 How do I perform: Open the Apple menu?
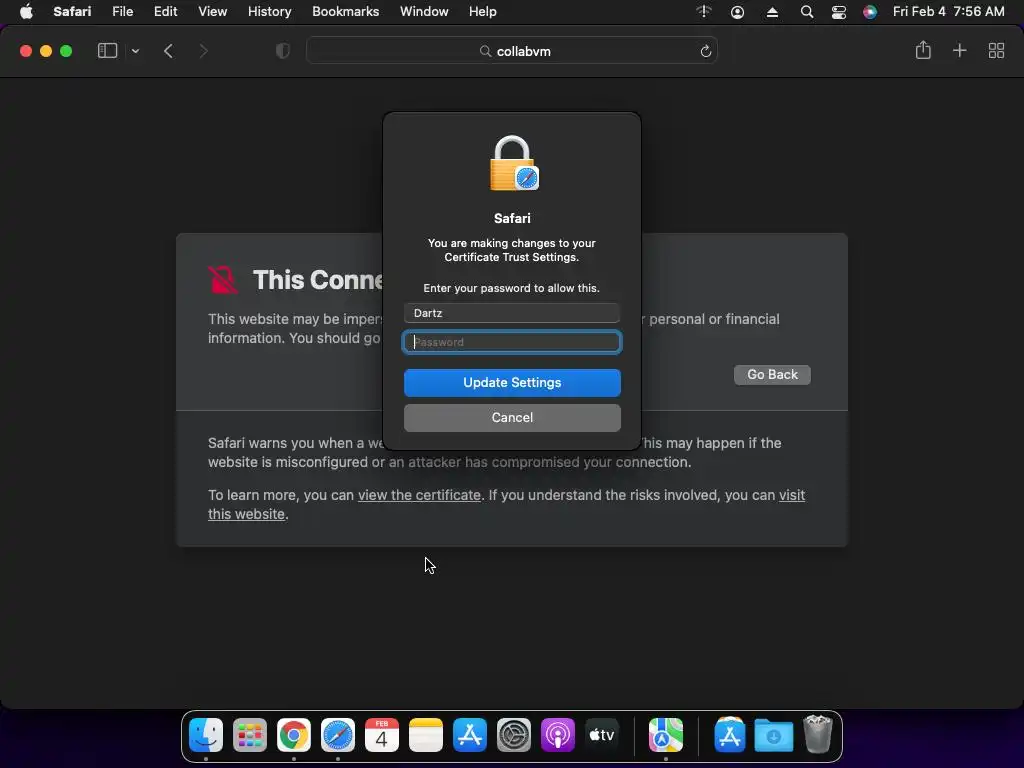click(26, 12)
